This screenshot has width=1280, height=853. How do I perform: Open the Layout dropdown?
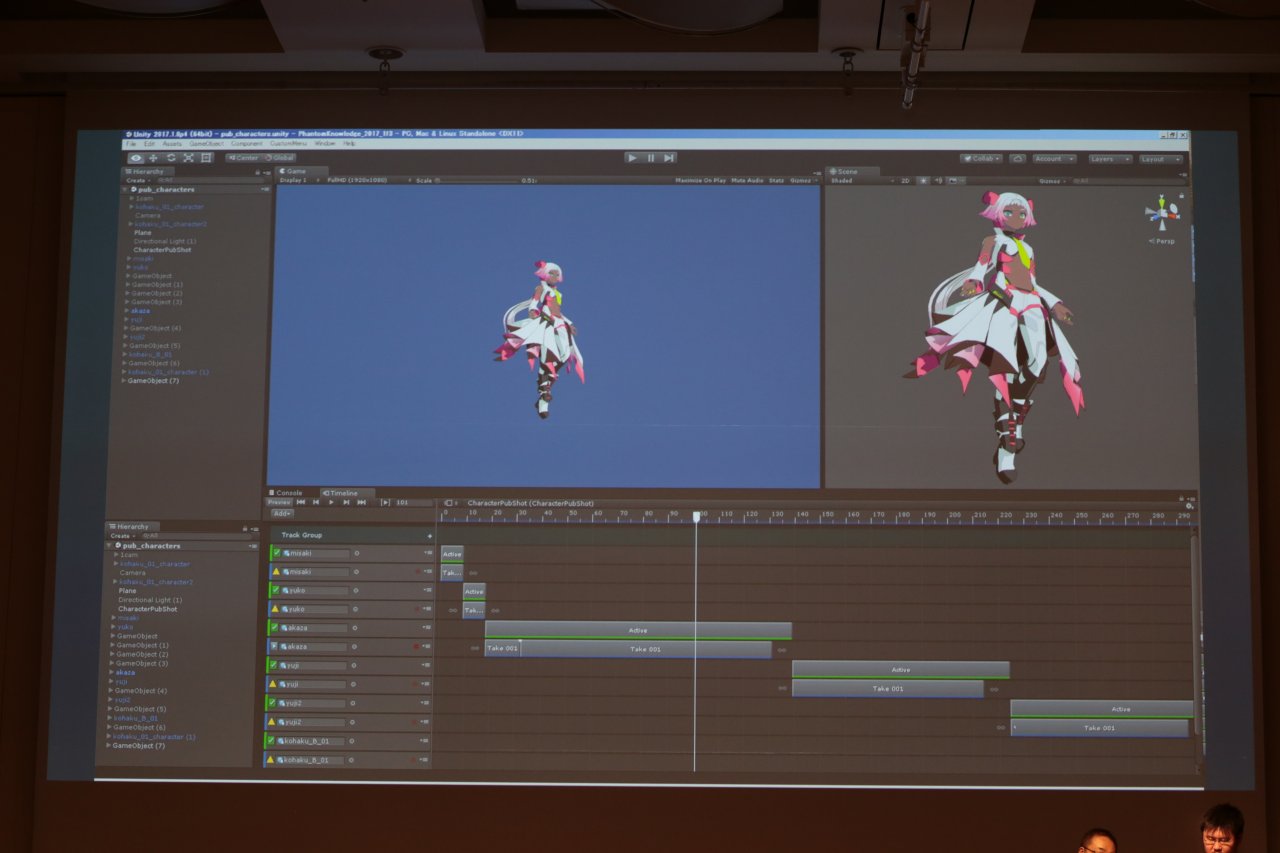click(x=1161, y=159)
